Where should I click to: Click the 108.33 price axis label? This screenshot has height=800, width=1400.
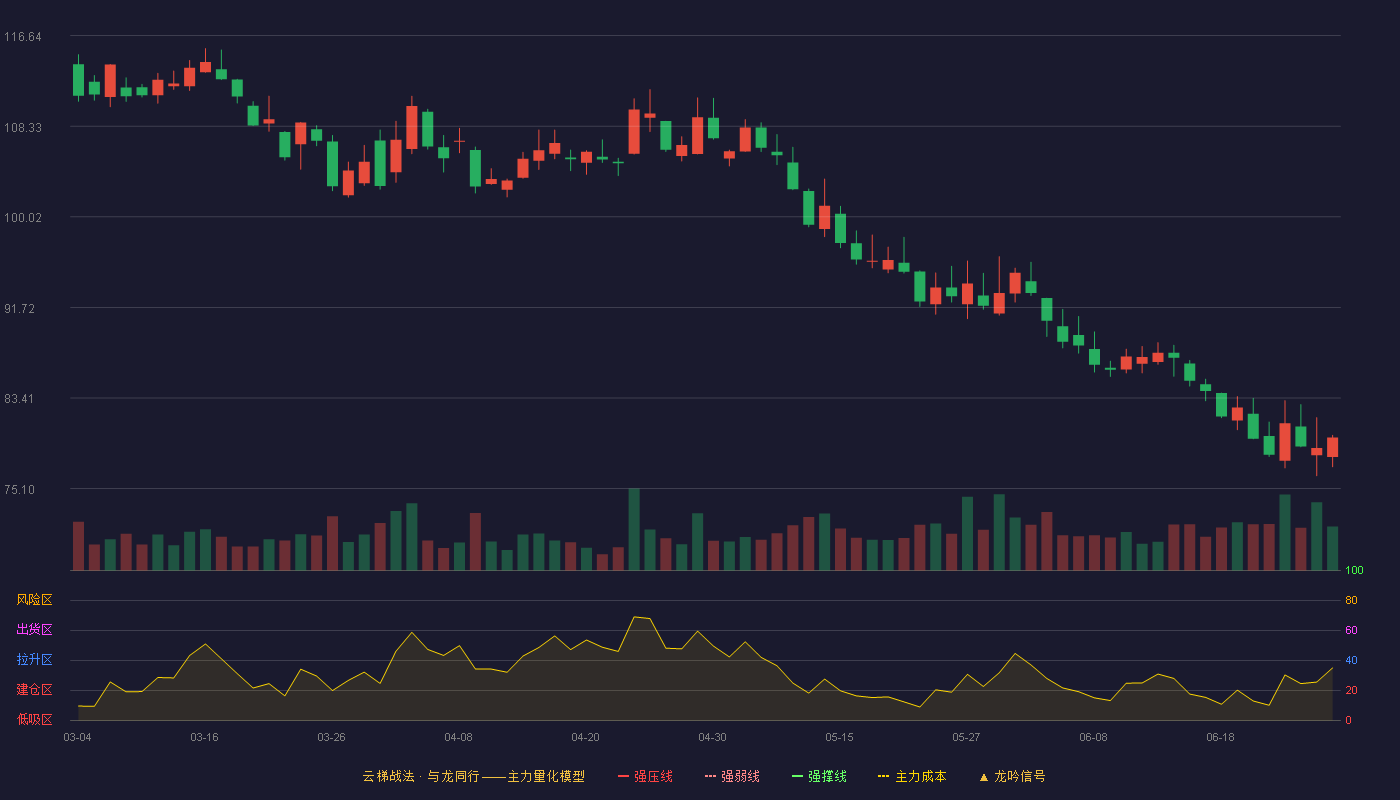pos(23,128)
